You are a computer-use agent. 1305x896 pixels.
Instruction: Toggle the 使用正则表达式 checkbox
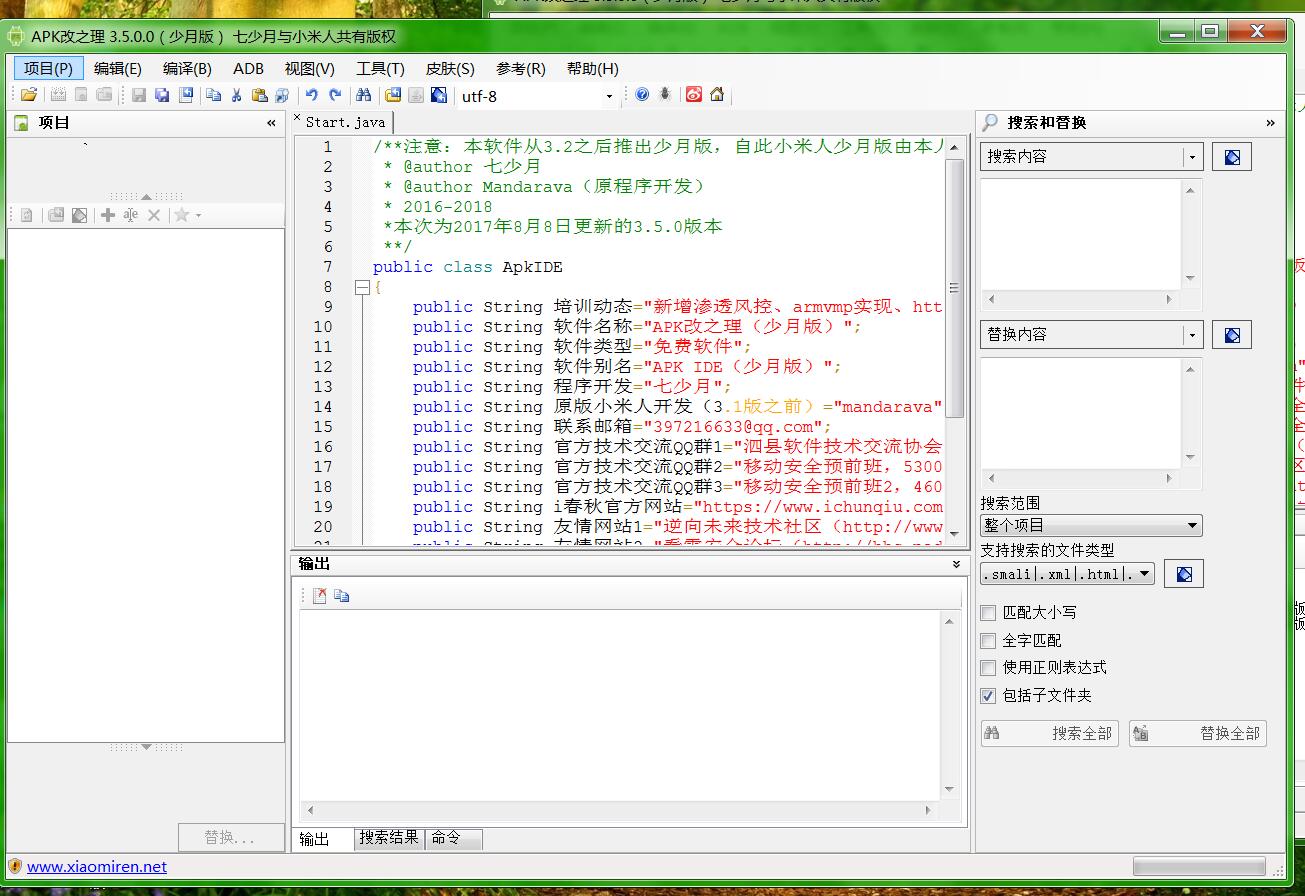tap(988, 668)
